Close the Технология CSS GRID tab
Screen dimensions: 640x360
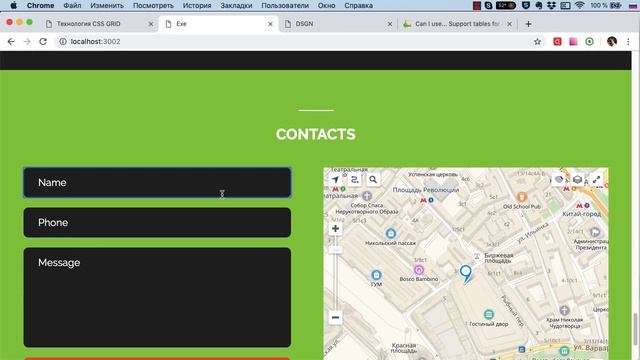(151, 24)
